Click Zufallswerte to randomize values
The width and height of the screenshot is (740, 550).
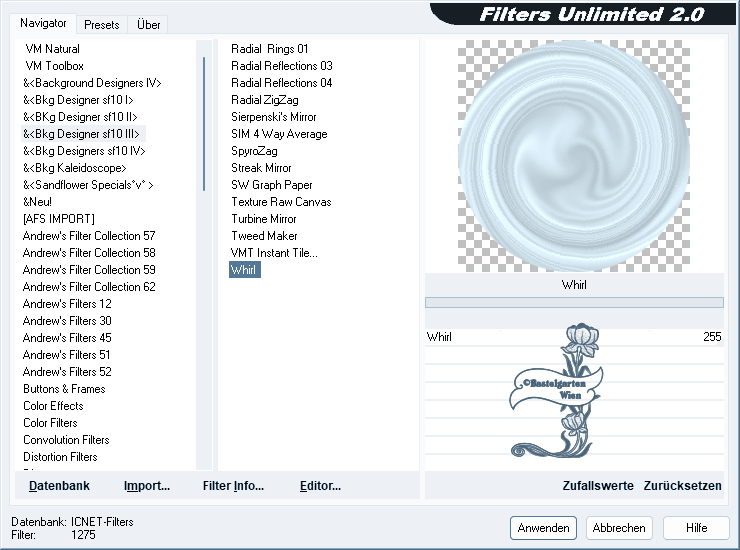click(x=598, y=486)
